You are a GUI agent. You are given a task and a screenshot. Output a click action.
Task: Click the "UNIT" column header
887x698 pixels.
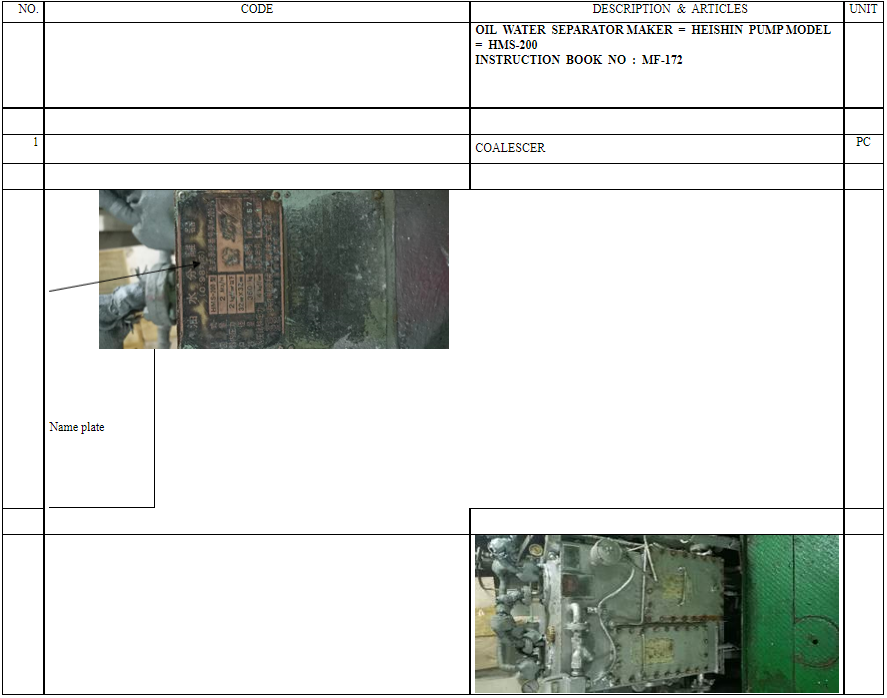(862, 9)
